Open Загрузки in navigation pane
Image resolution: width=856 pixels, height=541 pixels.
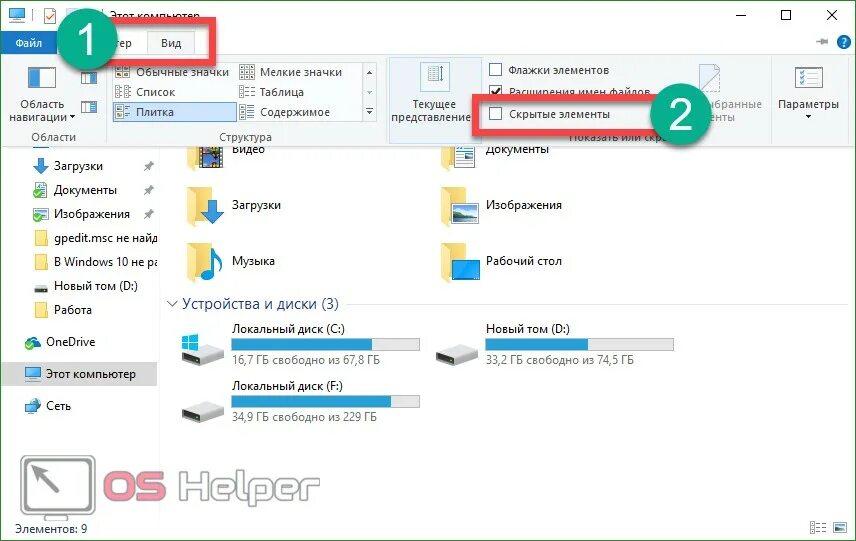click(78, 166)
